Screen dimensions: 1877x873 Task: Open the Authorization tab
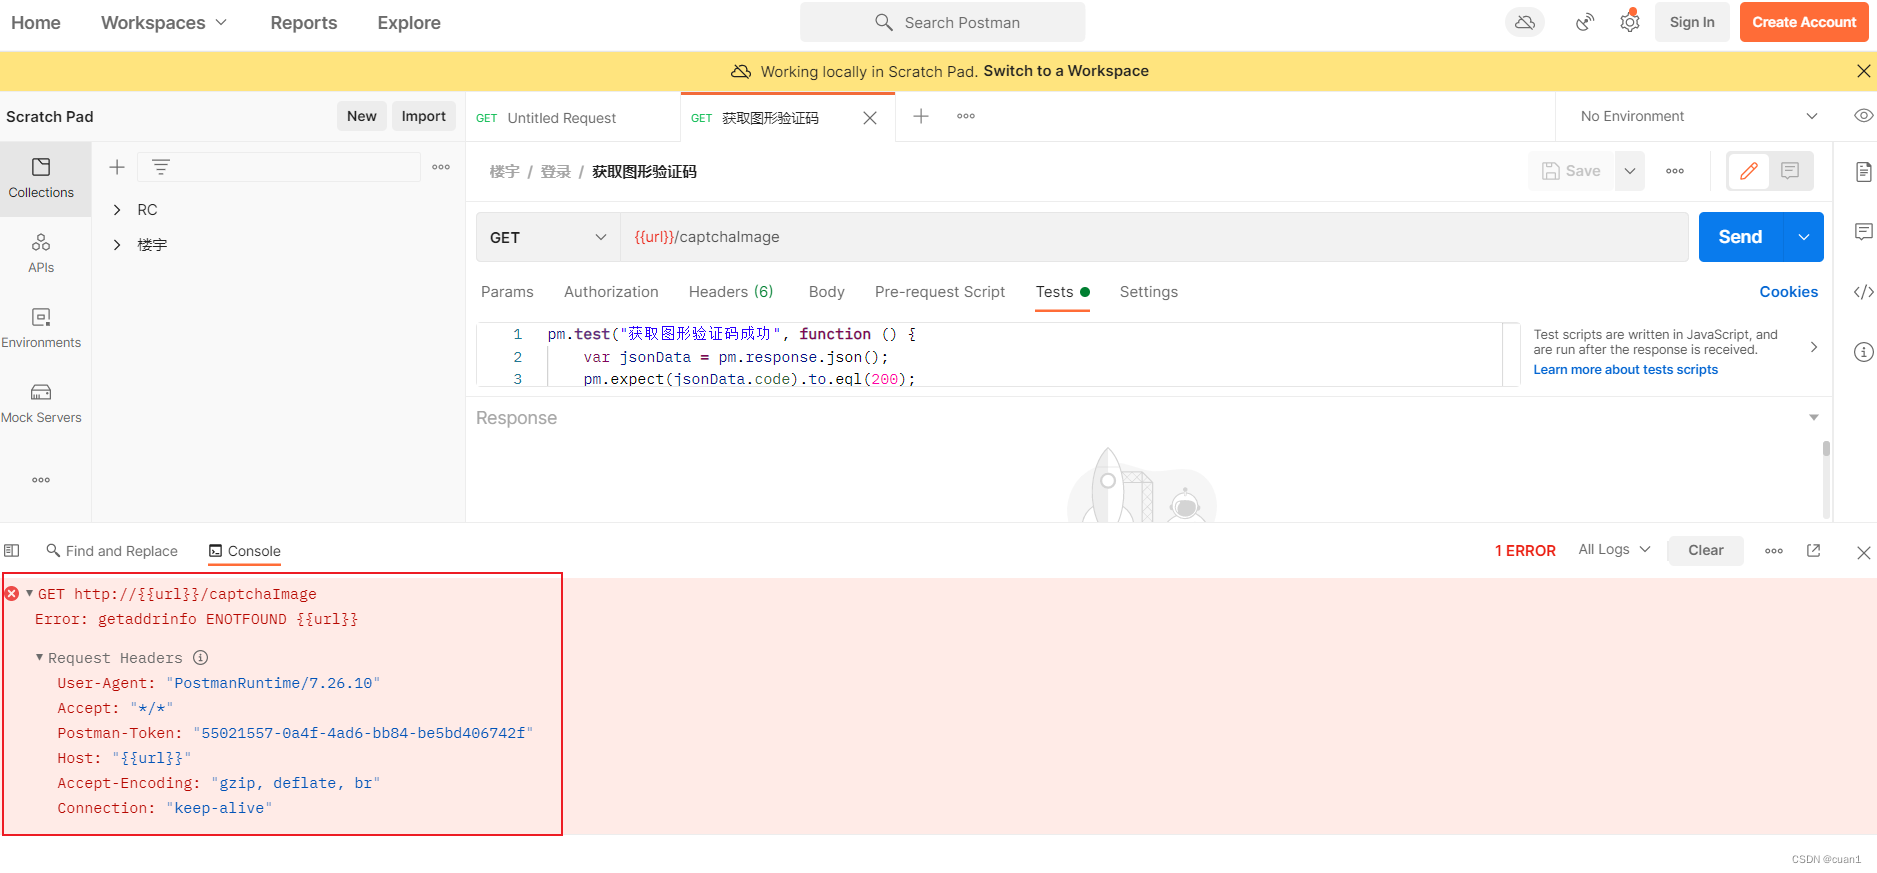(x=611, y=292)
